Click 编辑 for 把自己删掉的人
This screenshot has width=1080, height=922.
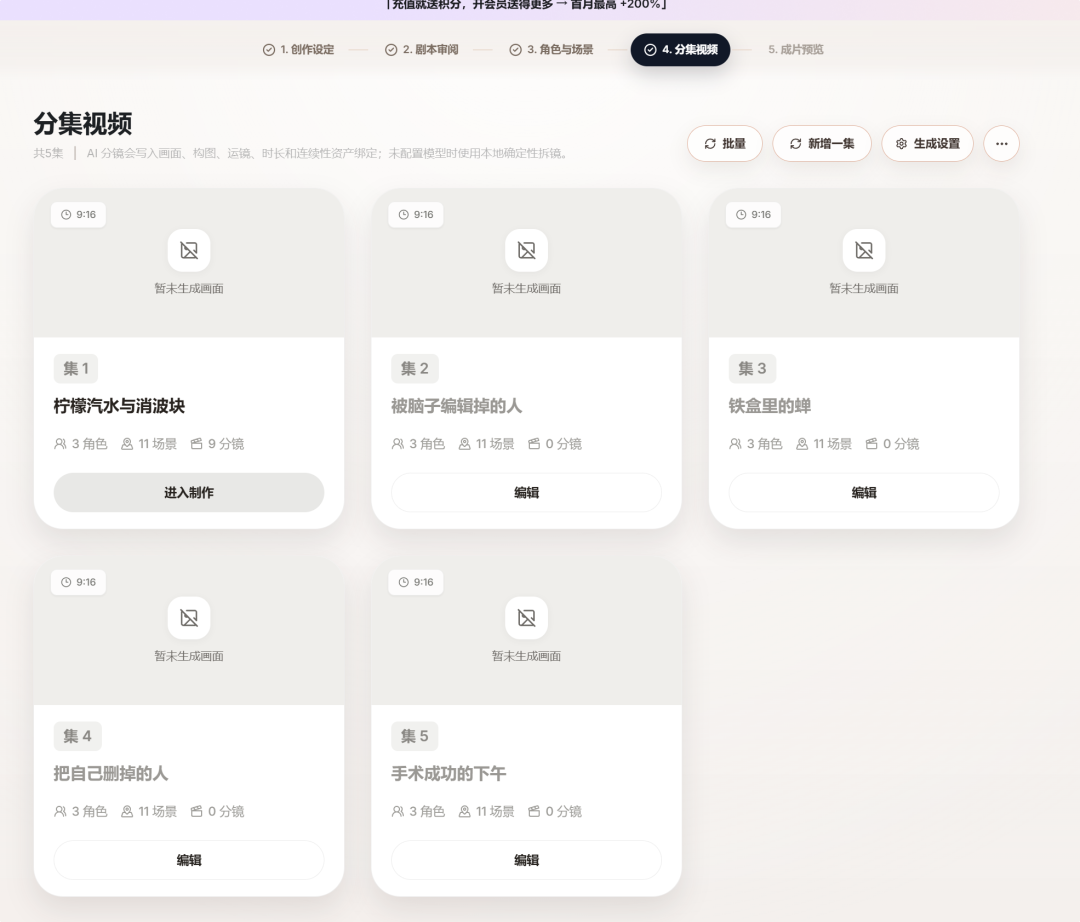pos(189,860)
